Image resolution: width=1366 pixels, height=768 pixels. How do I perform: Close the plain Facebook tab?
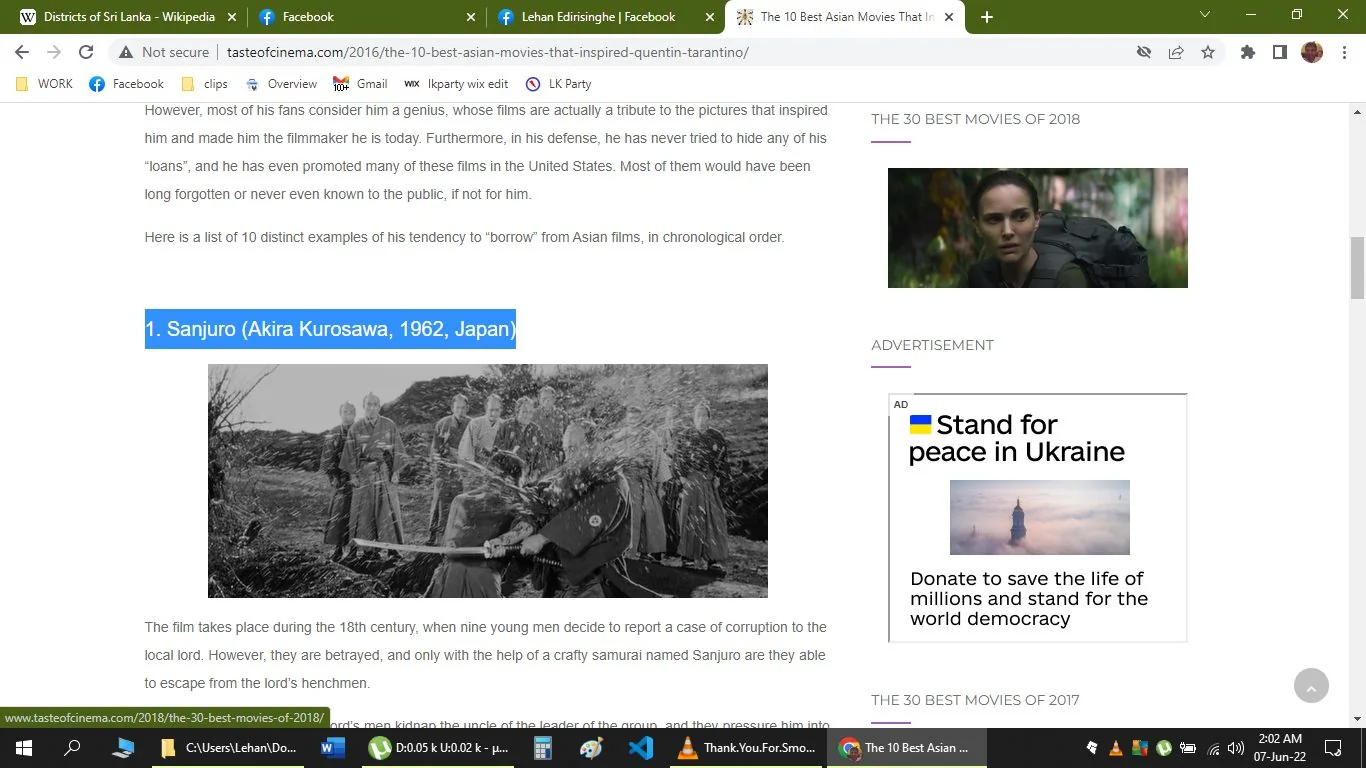coord(472,17)
